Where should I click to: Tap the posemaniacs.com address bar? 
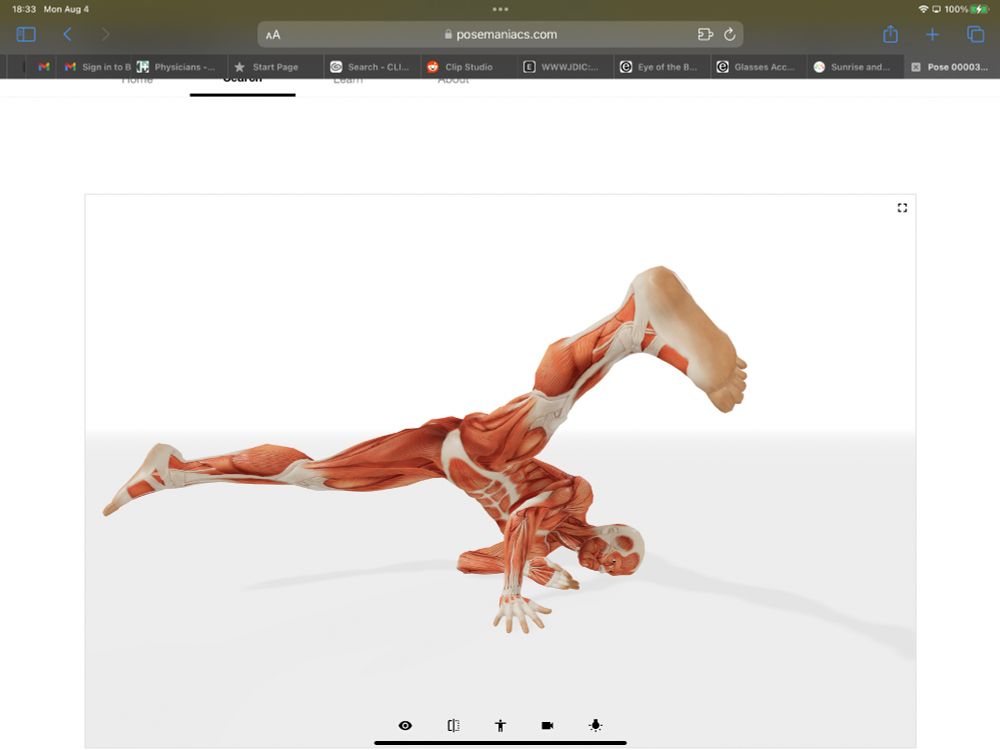[x=500, y=34]
